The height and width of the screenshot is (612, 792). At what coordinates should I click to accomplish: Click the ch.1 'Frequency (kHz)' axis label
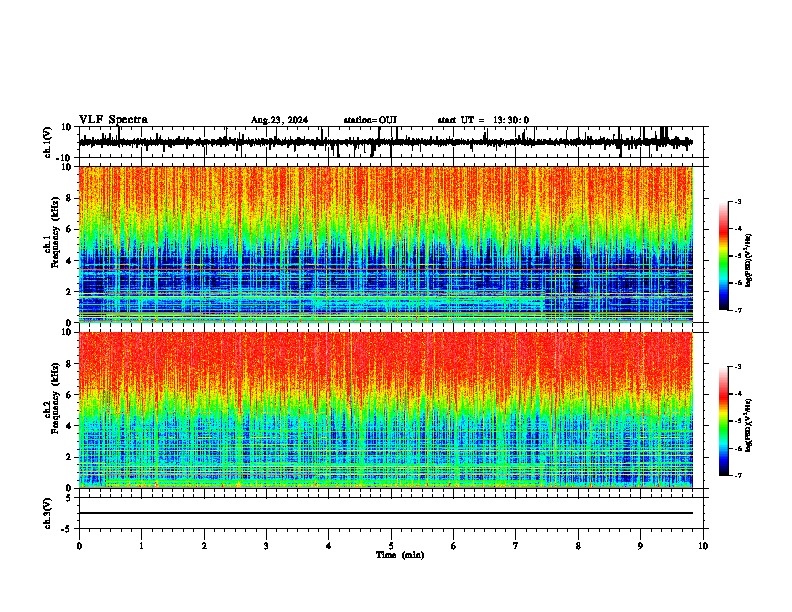[55, 232]
